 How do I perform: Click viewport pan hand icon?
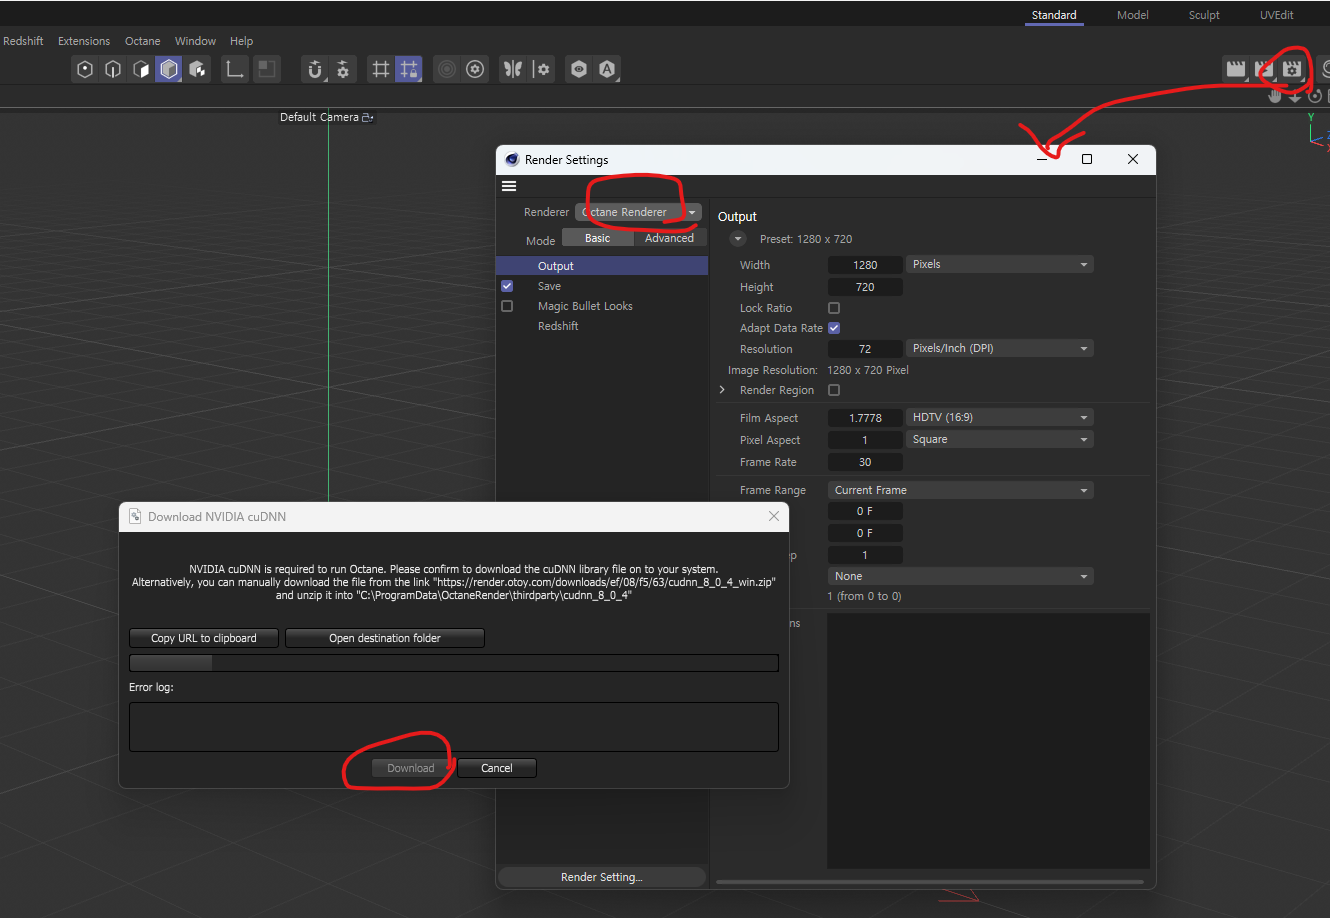[1275, 96]
